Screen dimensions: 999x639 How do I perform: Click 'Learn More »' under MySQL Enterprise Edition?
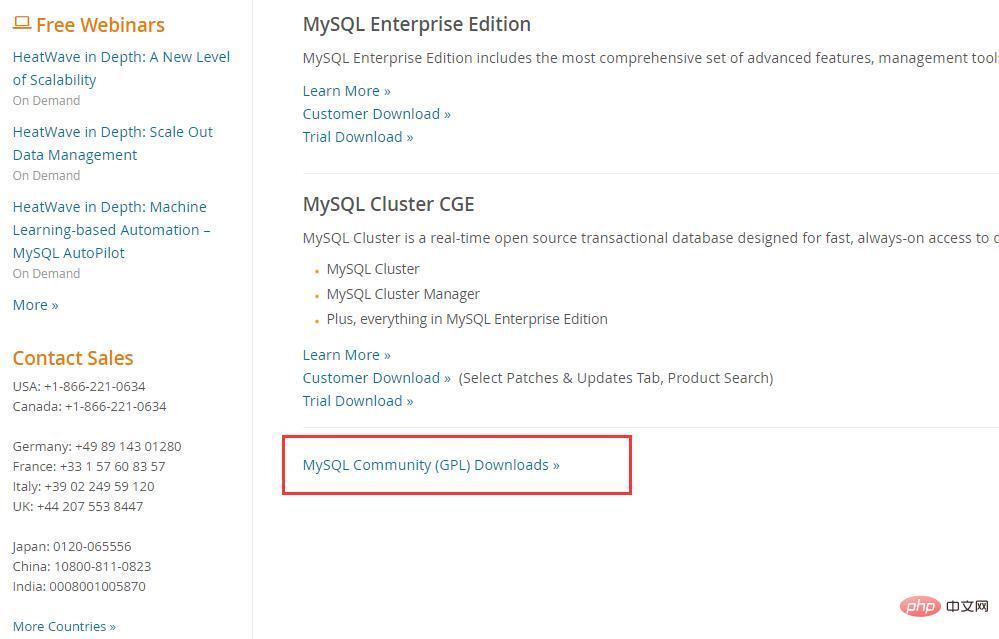pos(346,91)
